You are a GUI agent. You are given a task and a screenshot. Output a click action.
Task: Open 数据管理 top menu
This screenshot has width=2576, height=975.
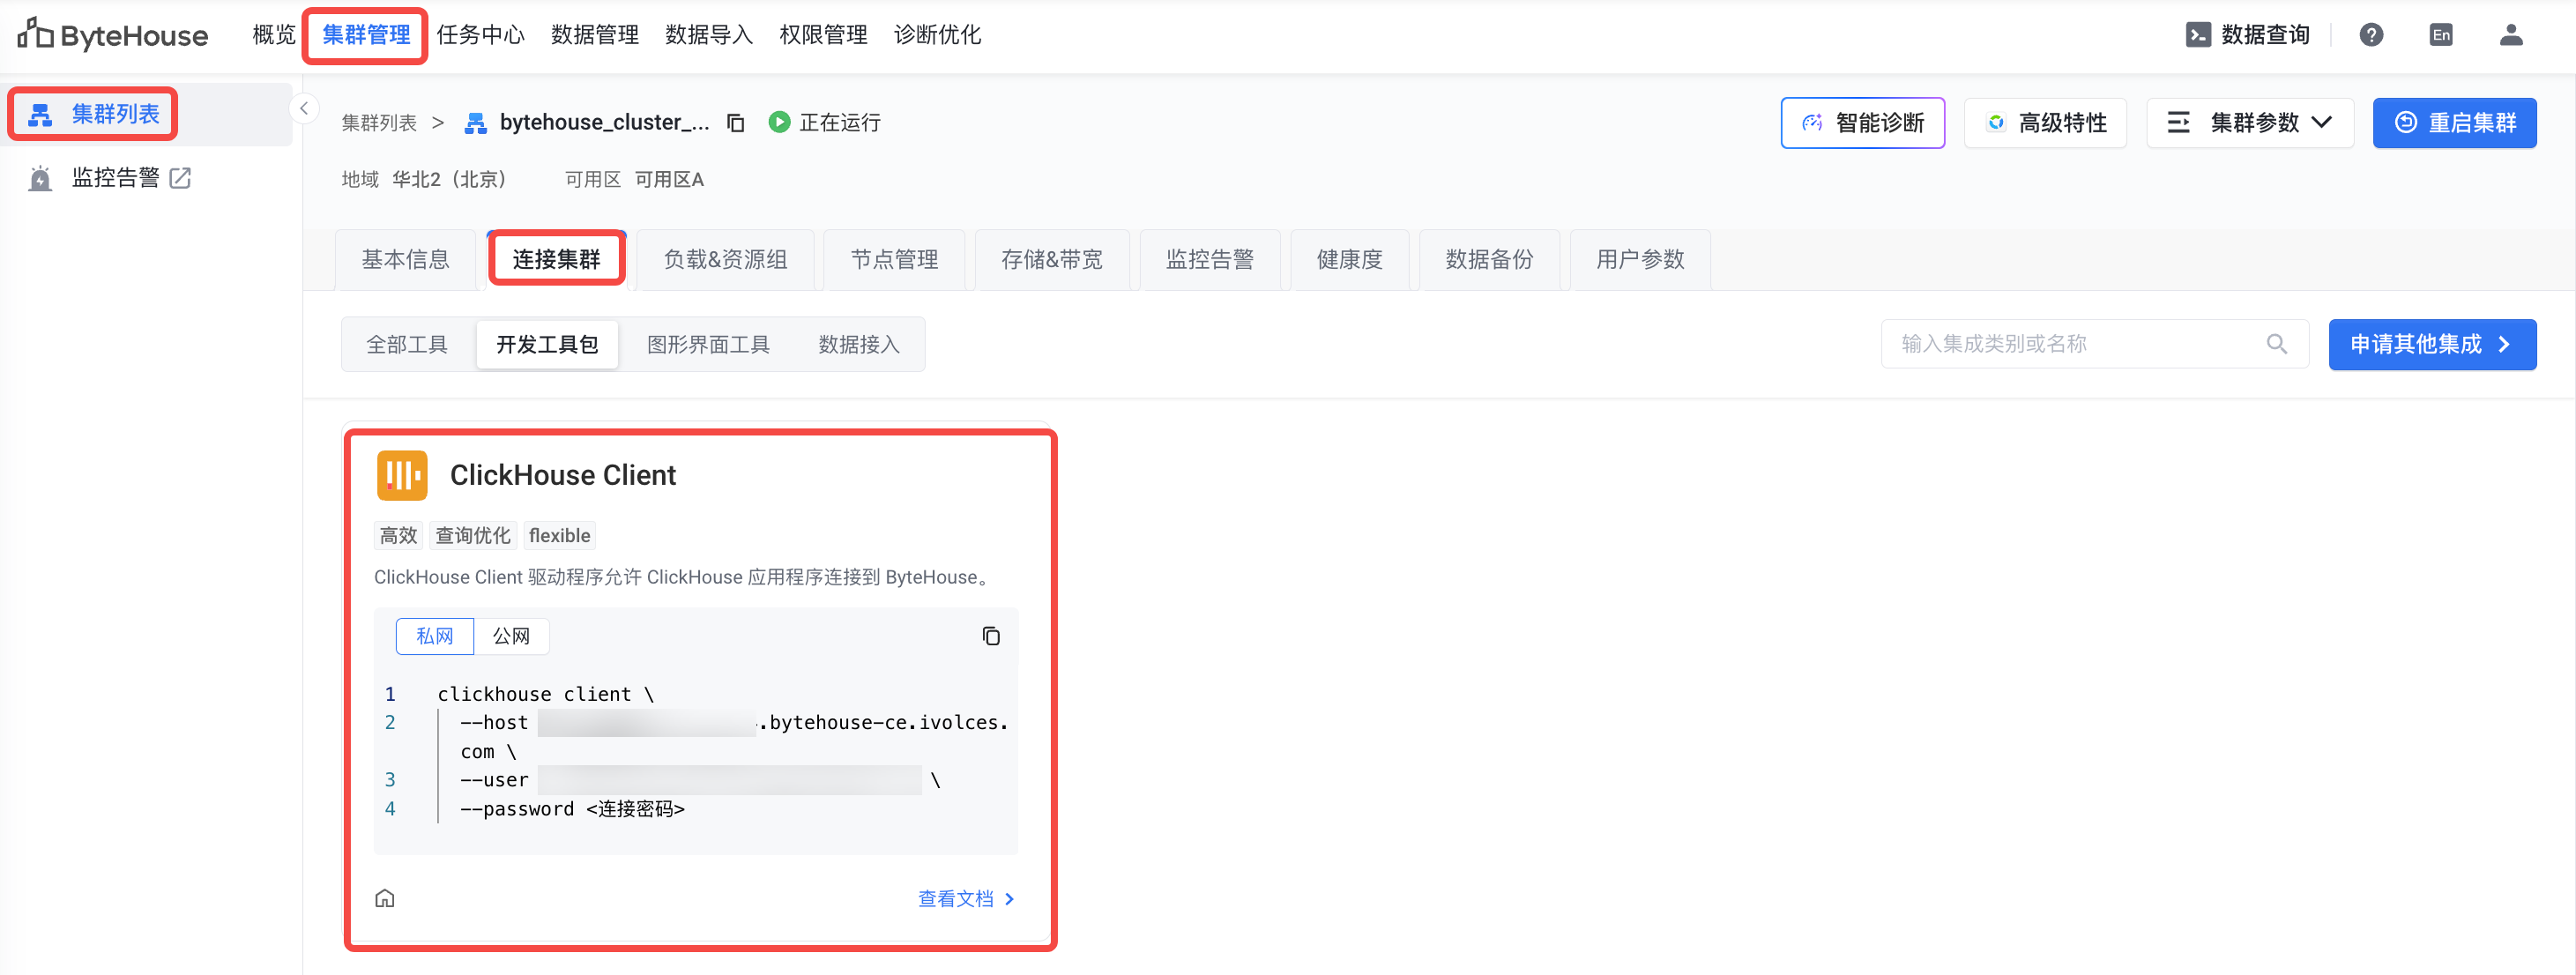pyautogui.click(x=594, y=35)
